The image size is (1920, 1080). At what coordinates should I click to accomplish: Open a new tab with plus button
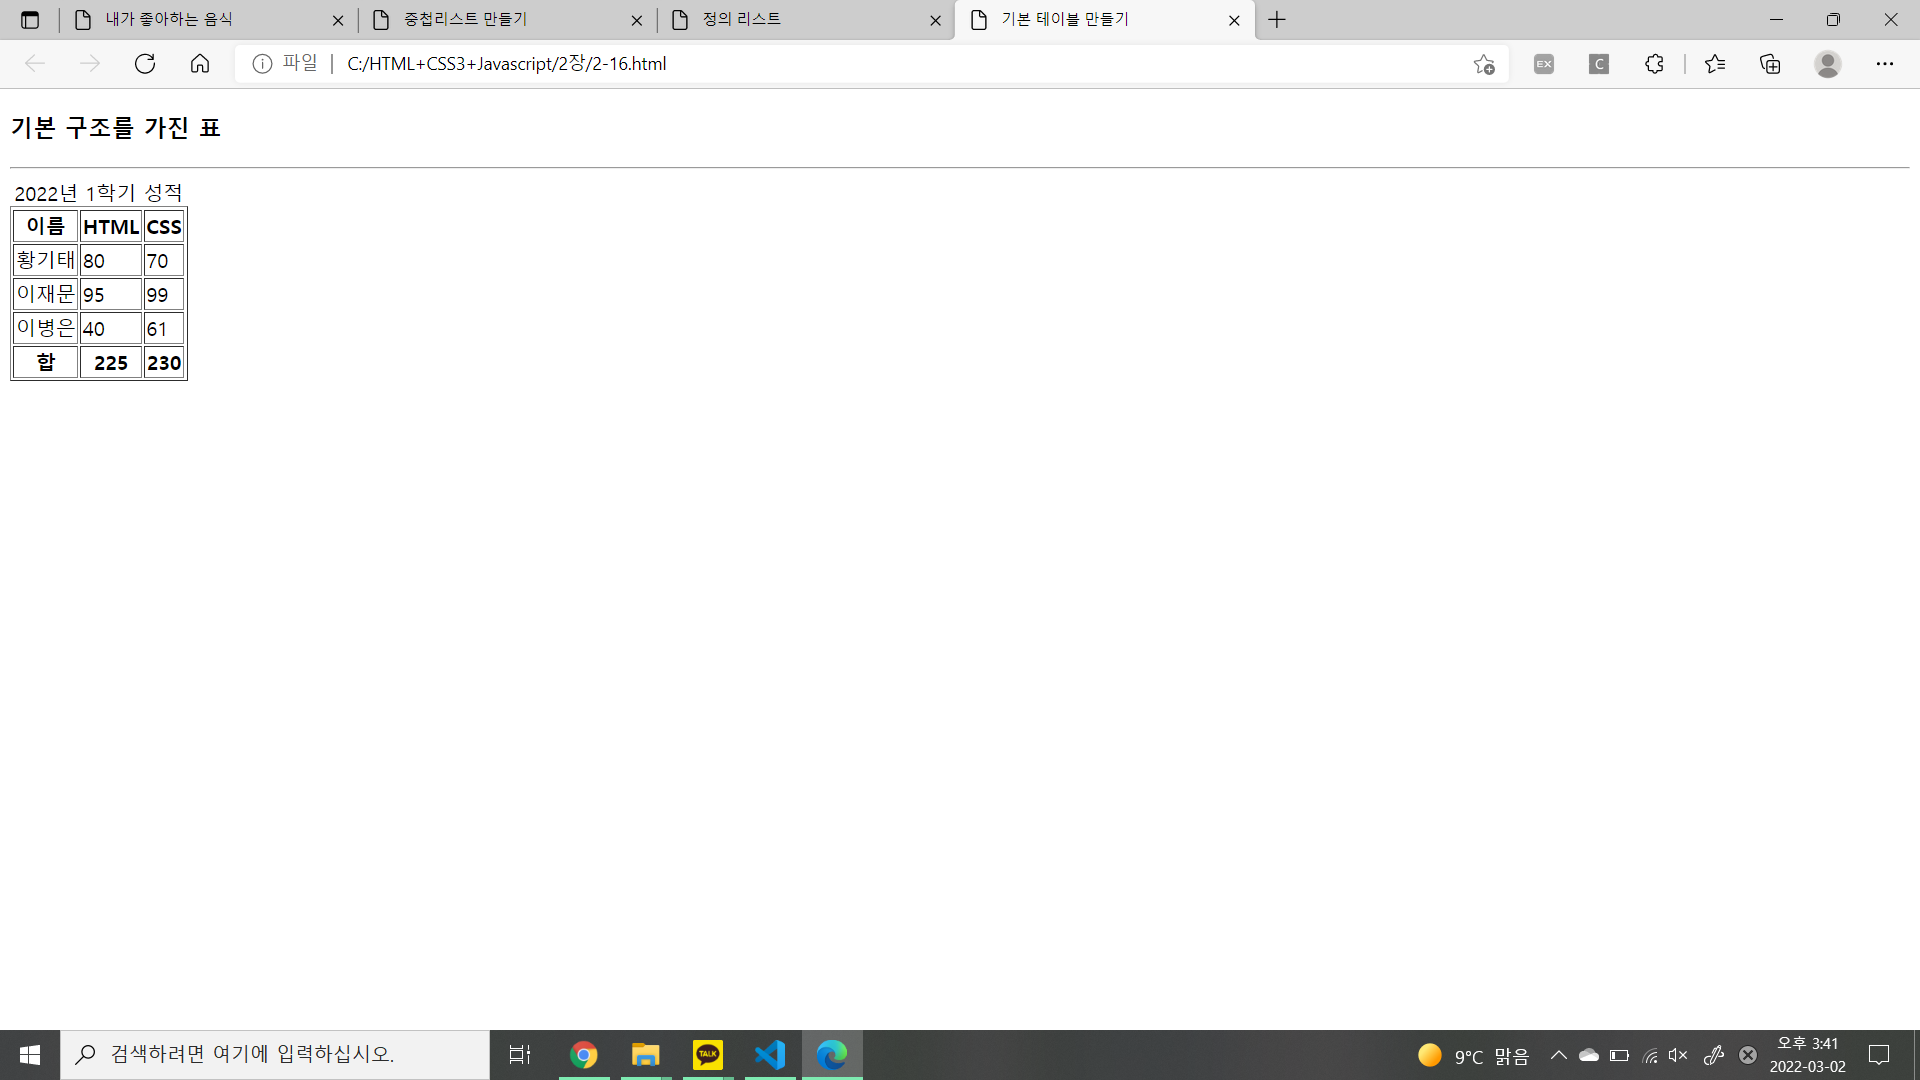1277,20
